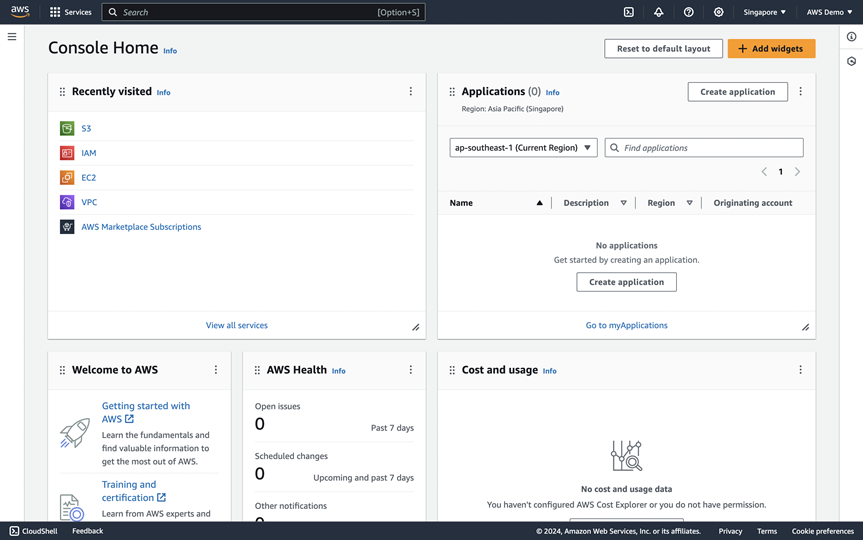Click the S3 service icon
Screen dimensions: 863x540
(67, 129)
